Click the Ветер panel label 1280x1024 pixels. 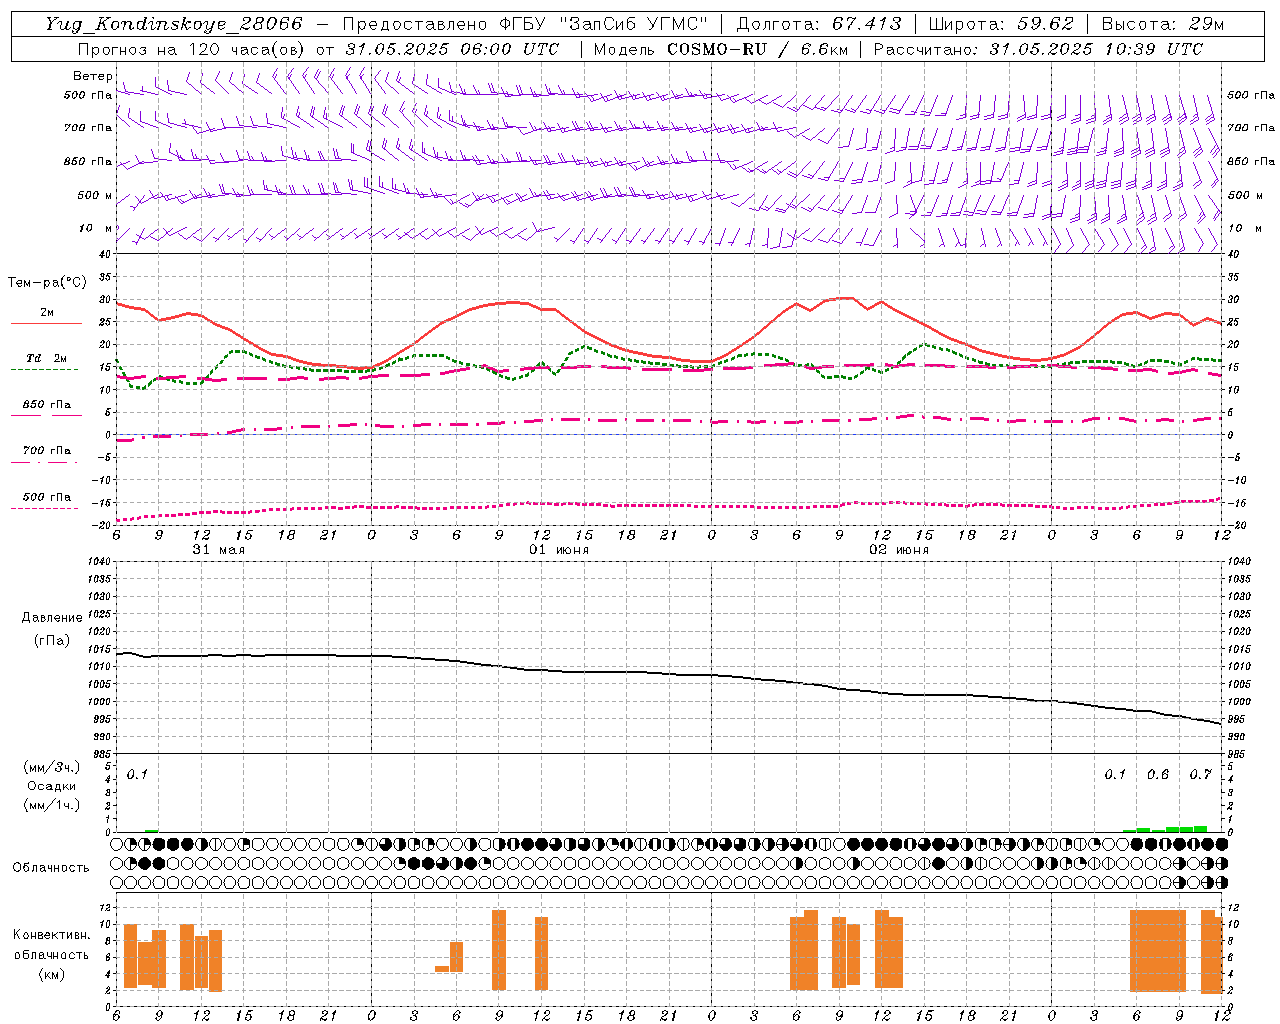pos(92,76)
